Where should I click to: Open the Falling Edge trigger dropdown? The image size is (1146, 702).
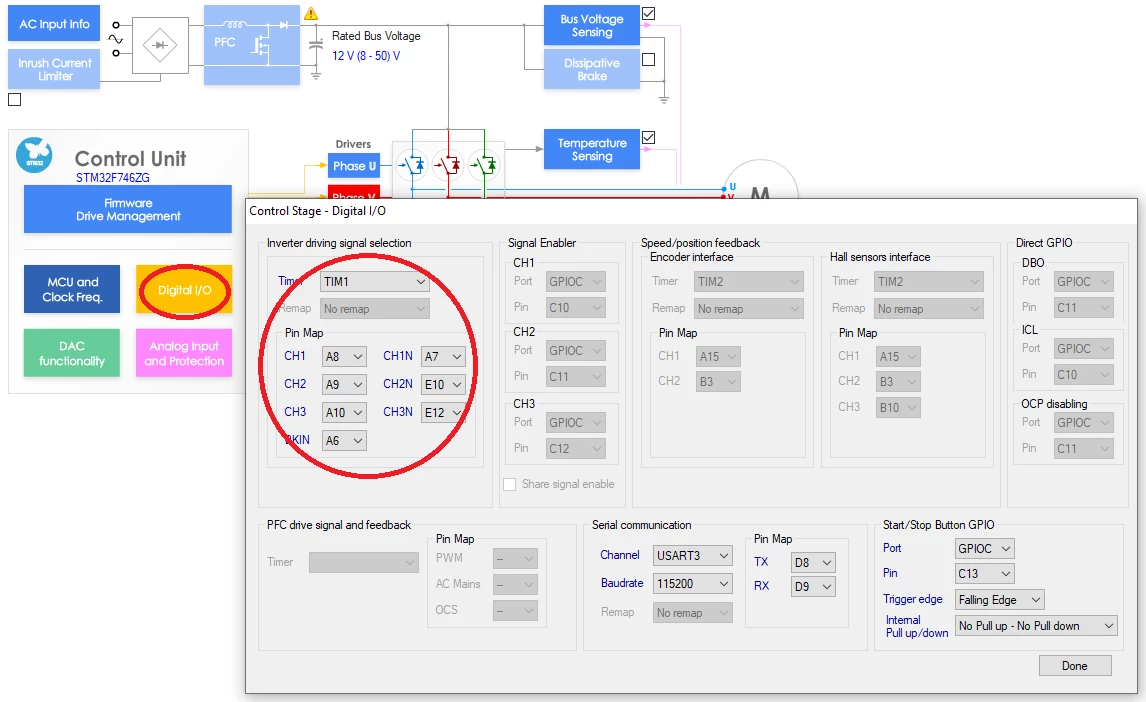(x=999, y=600)
